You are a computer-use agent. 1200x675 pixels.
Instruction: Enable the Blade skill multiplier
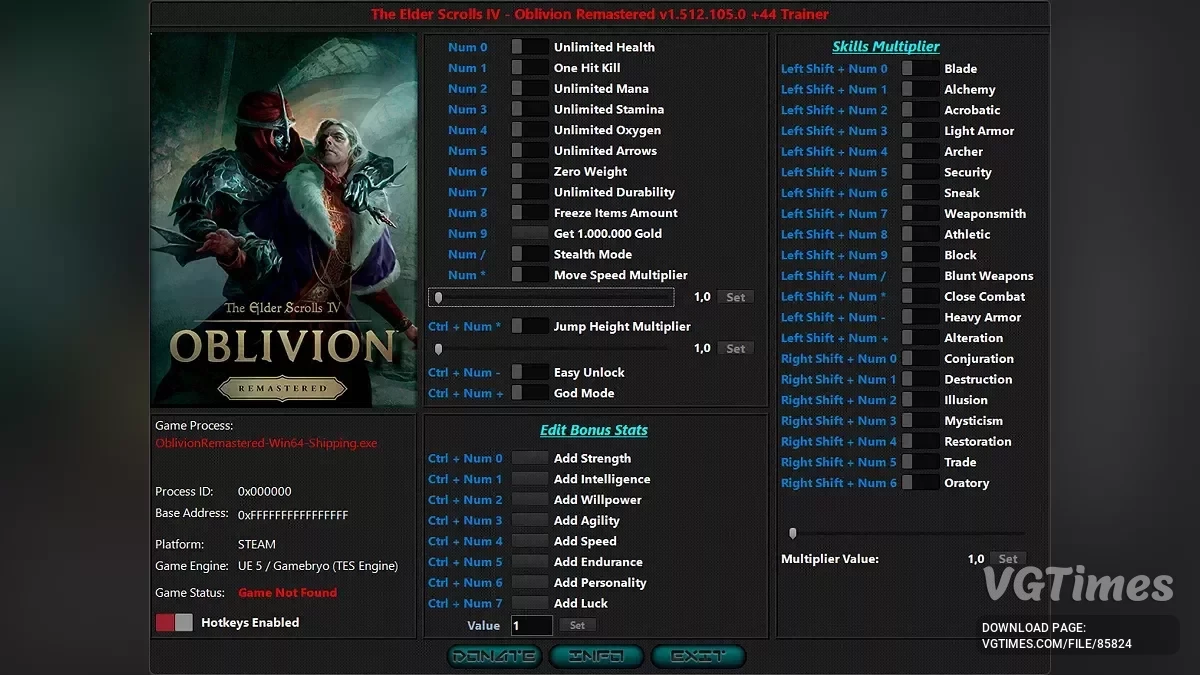click(919, 67)
